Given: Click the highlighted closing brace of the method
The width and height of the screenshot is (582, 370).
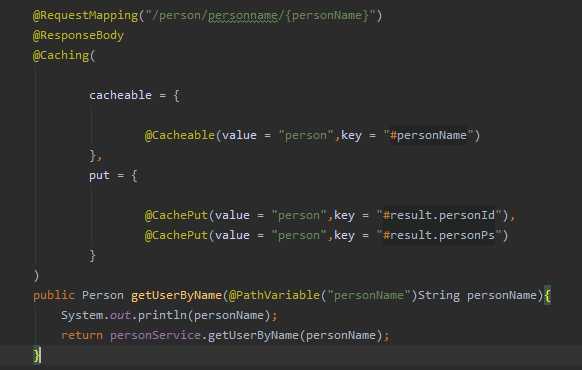Looking at the screenshot, I should 37,355.
